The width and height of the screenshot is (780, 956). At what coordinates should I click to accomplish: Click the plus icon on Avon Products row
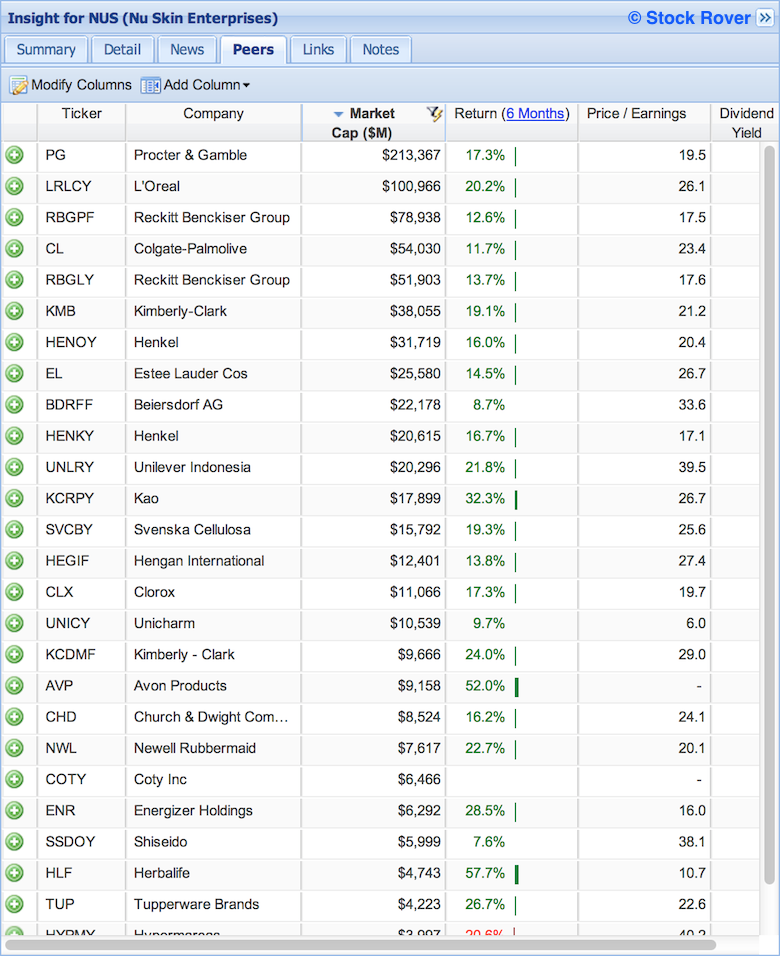15,686
